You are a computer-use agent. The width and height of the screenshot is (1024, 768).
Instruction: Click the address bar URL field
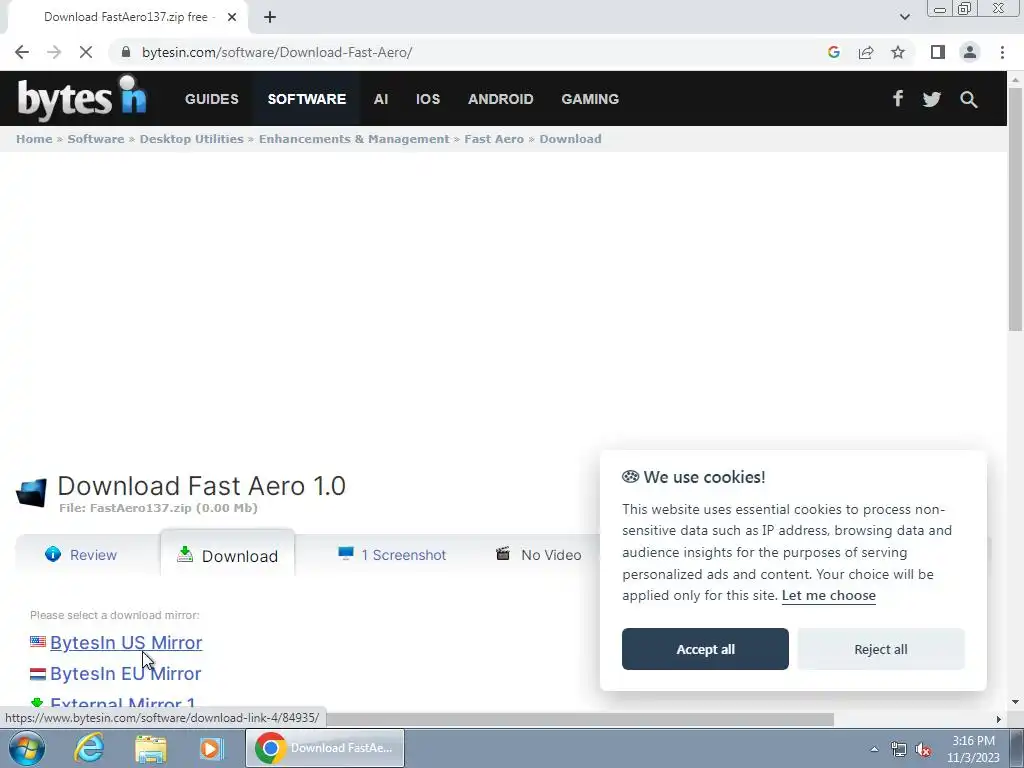[470, 52]
